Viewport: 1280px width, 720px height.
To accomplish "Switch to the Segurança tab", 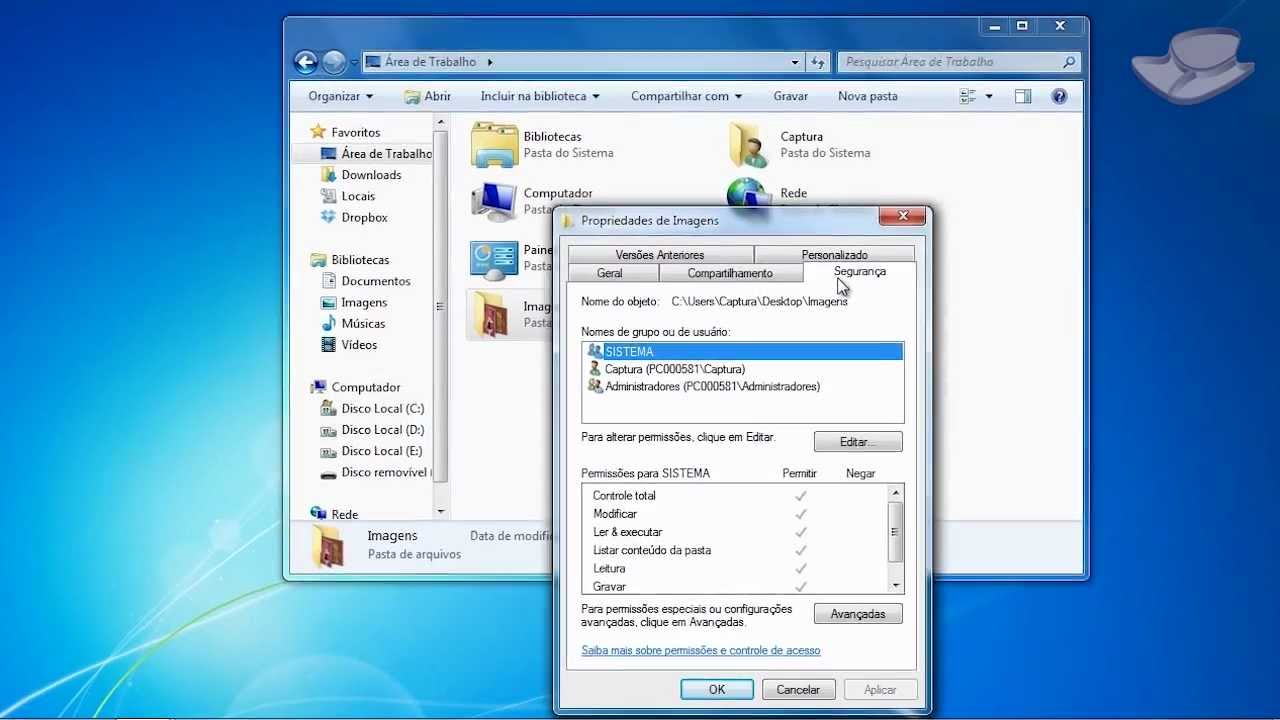I will click(859, 271).
